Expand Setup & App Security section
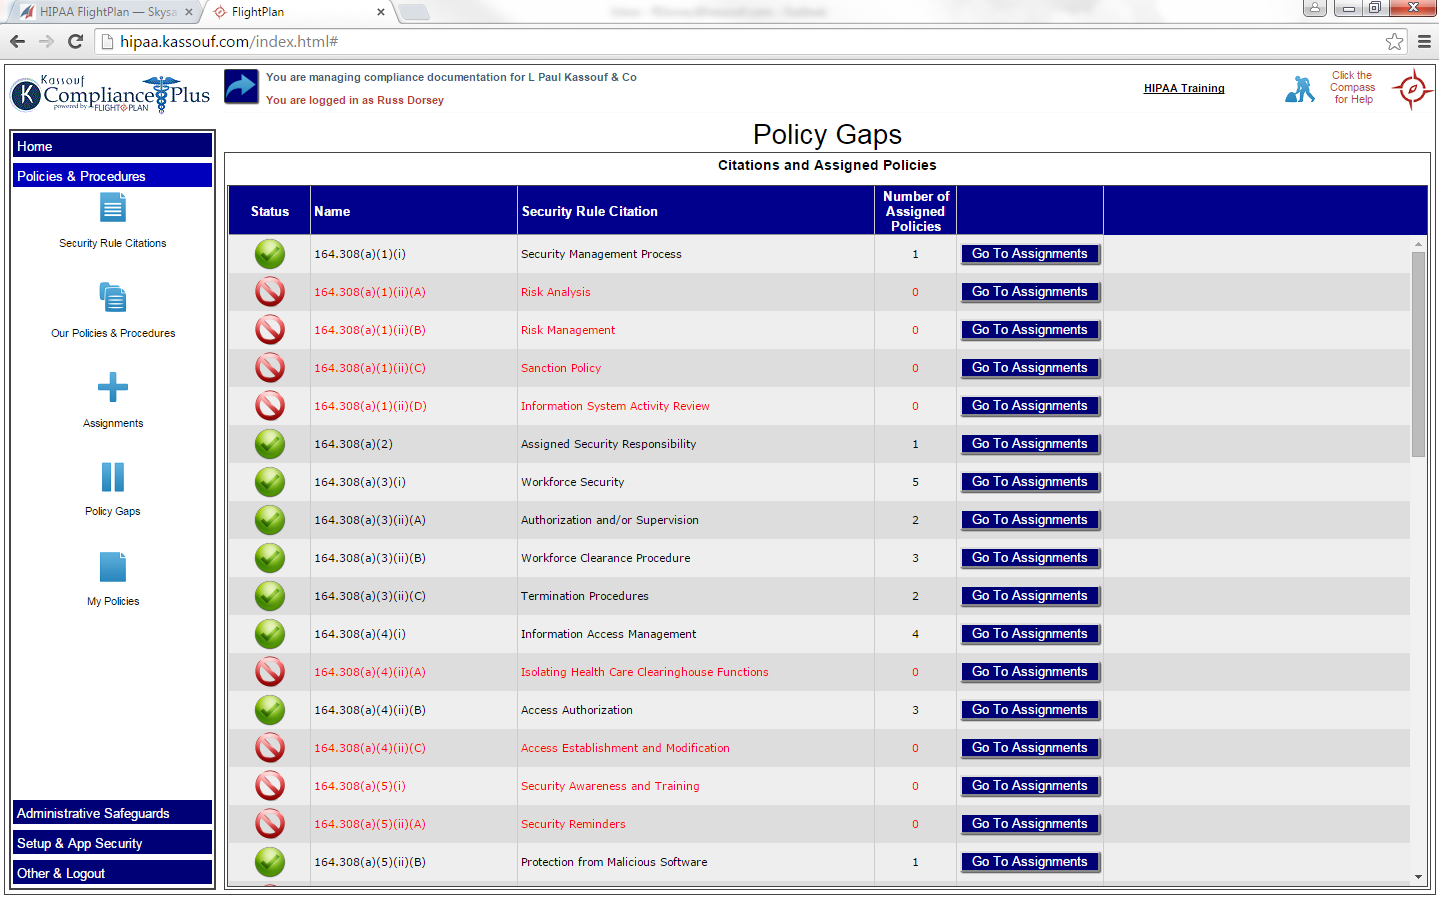Image resolution: width=1439 pixels, height=898 pixels. click(113, 843)
